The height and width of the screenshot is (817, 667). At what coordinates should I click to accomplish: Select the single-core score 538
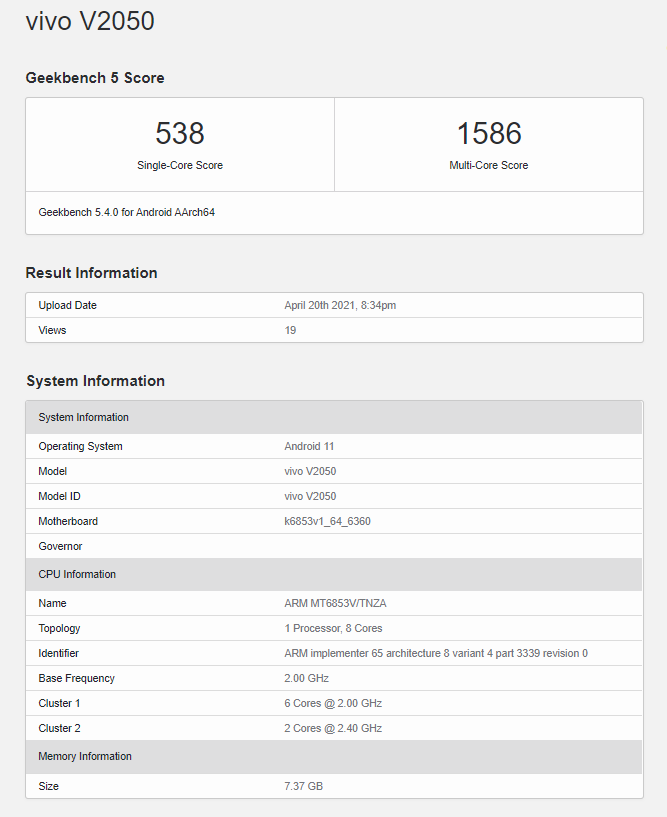pos(180,133)
